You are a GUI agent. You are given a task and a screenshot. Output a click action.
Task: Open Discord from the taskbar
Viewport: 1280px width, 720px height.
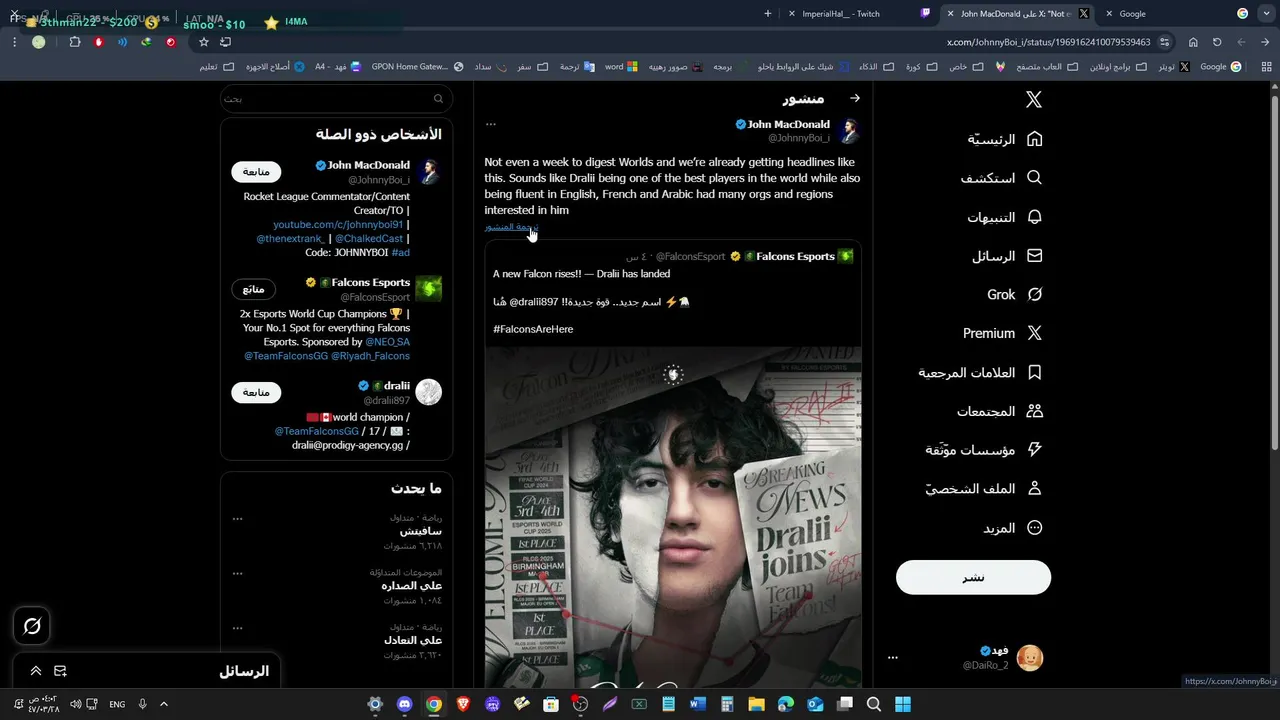(404, 704)
